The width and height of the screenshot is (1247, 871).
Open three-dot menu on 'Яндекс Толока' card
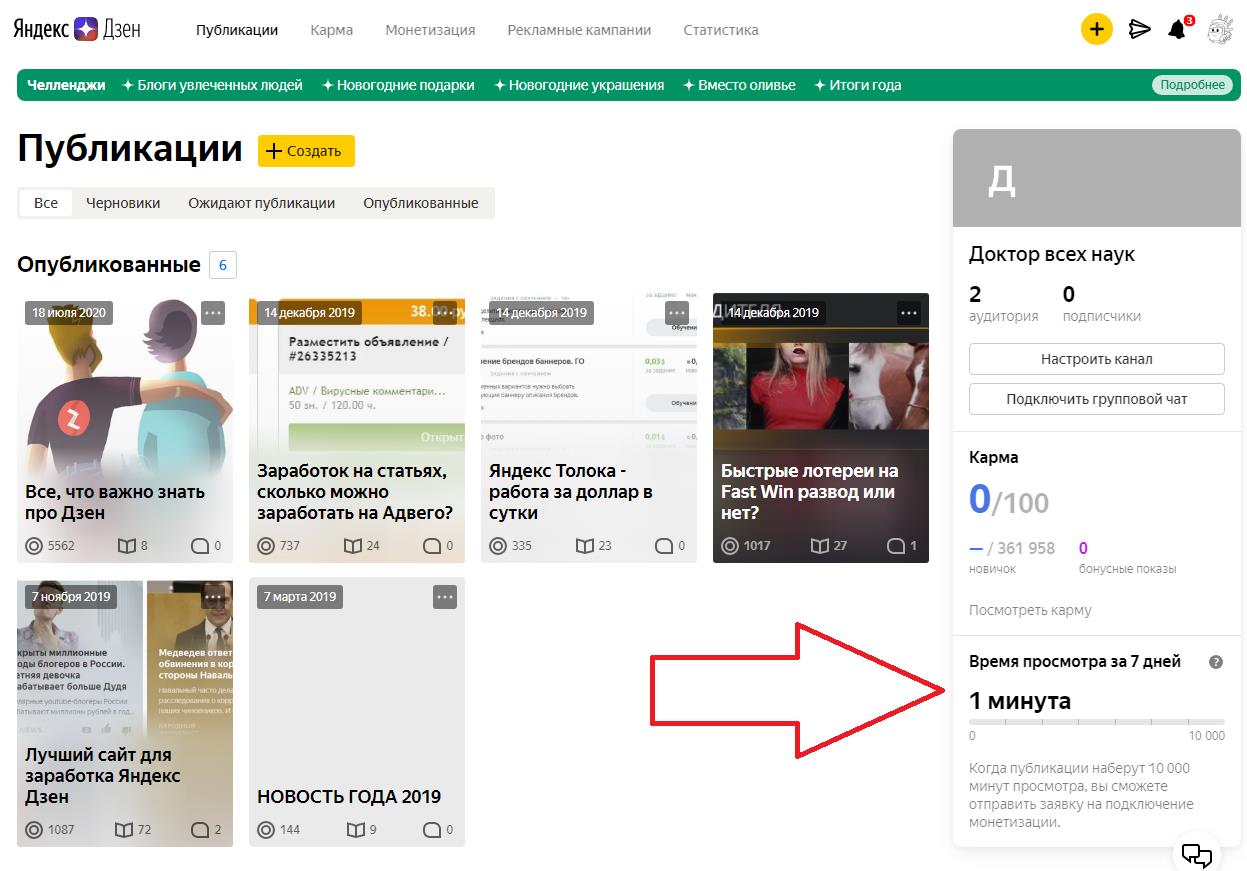[x=677, y=313]
